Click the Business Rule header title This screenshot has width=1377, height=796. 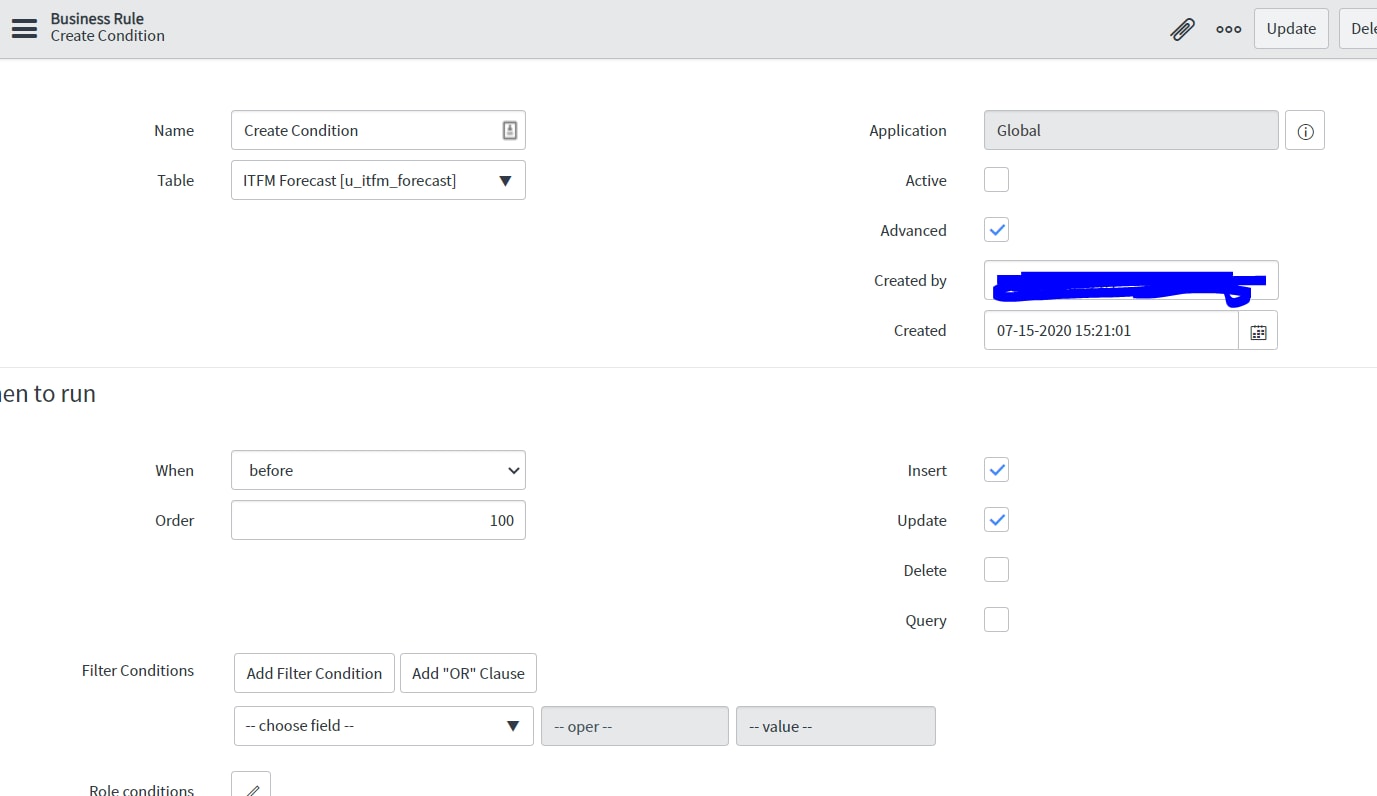[97, 19]
